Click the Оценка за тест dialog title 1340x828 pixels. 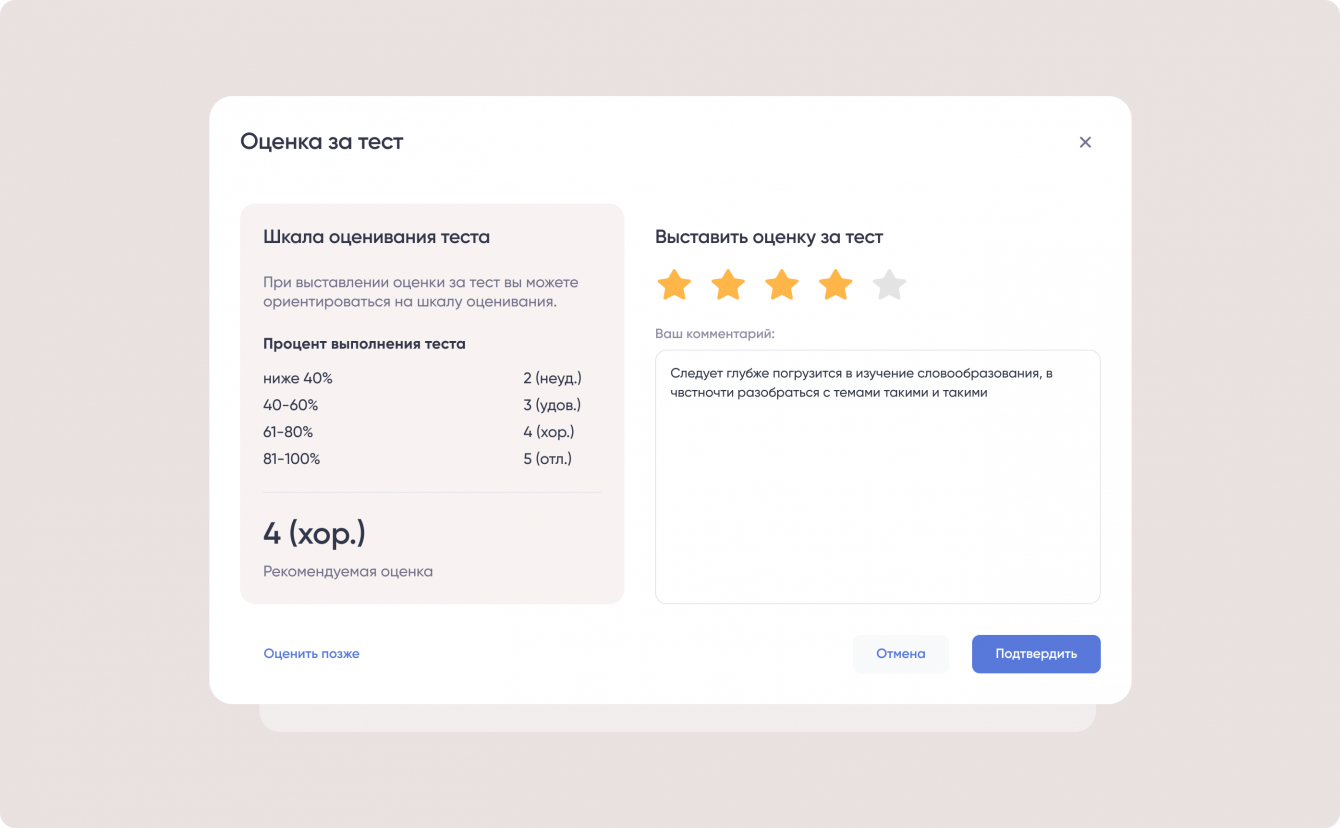(x=321, y=142)
